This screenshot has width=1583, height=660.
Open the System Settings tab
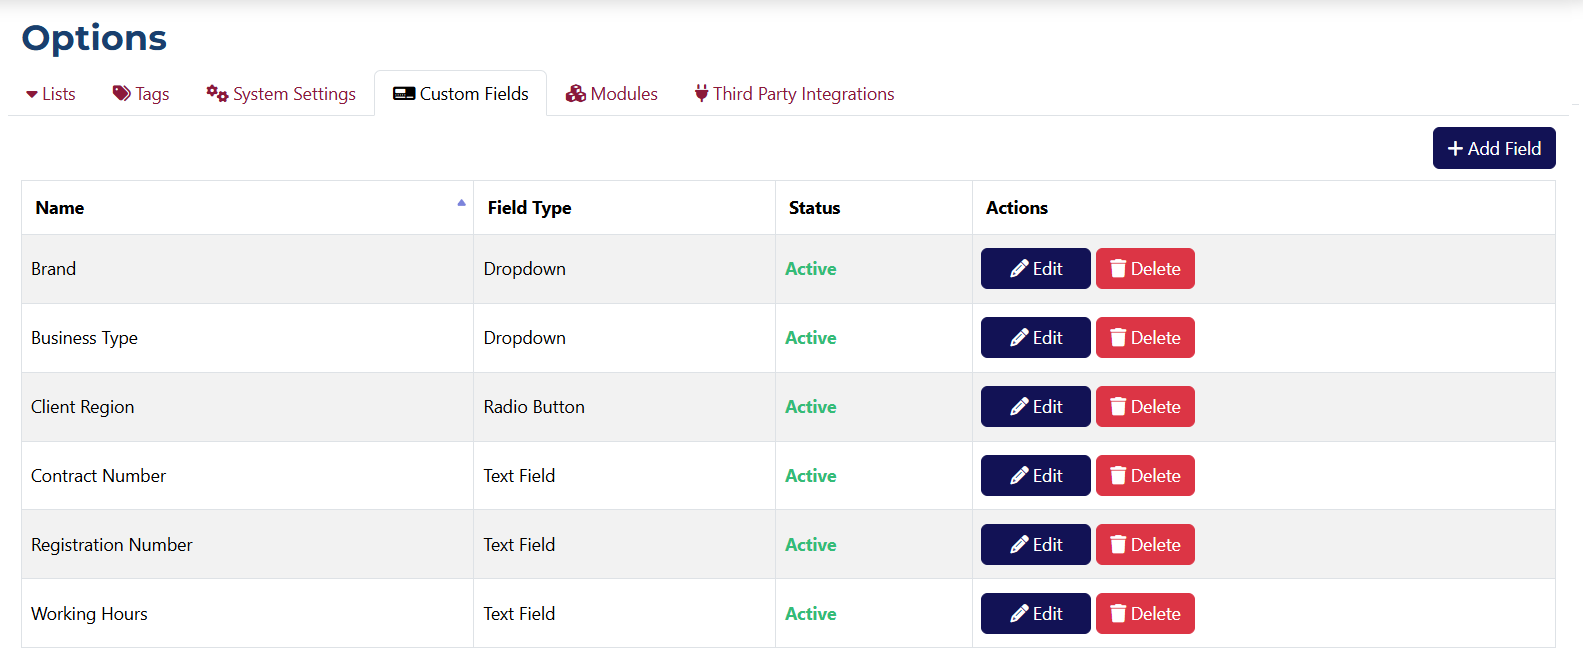(281, 94)
